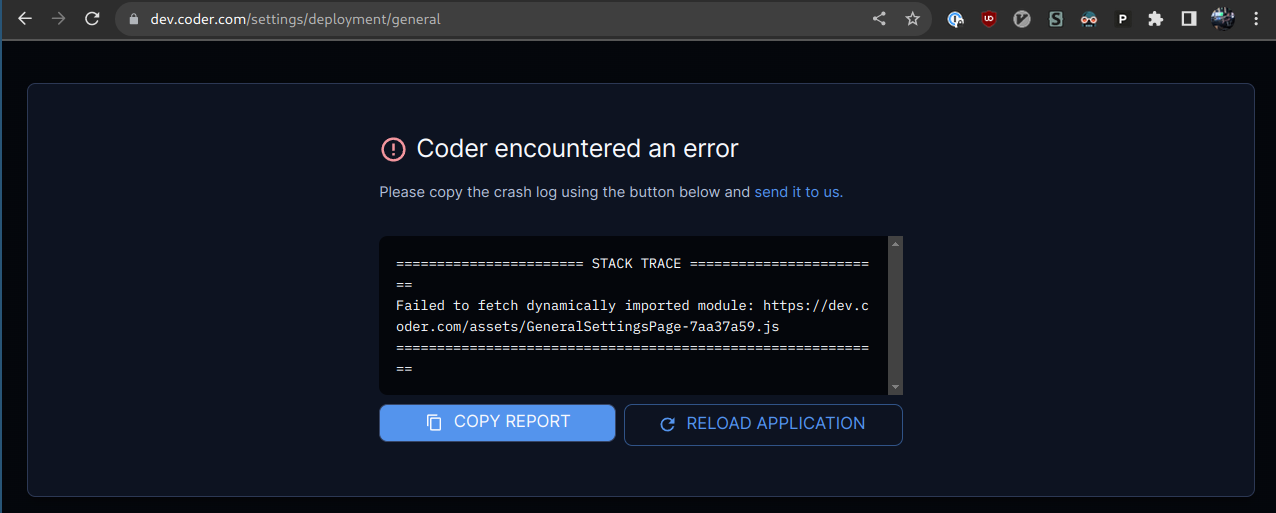Click the stack trace scrollbar up arrow

tap(895, 243)
